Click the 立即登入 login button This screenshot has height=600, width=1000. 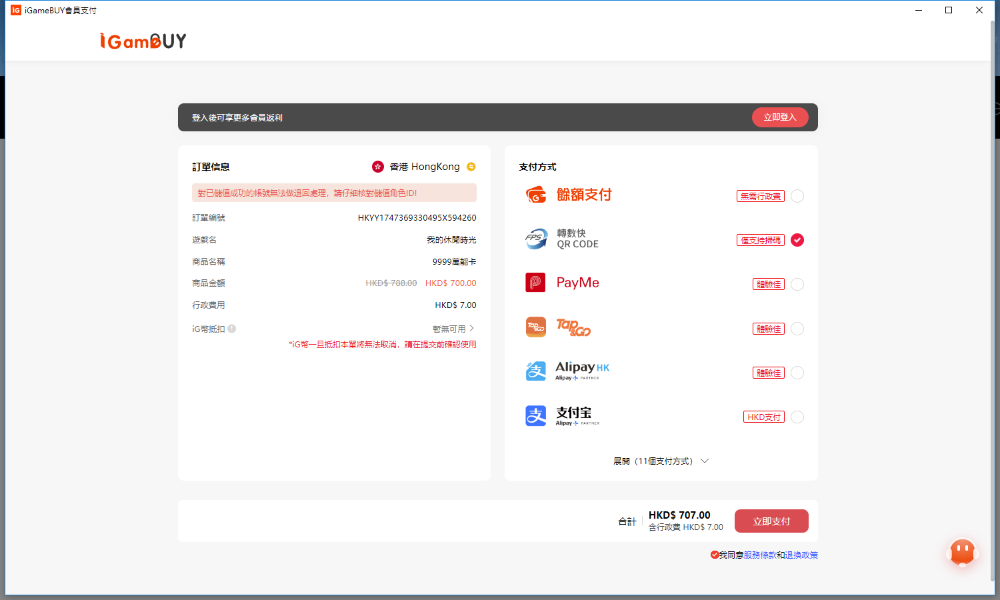780,117
